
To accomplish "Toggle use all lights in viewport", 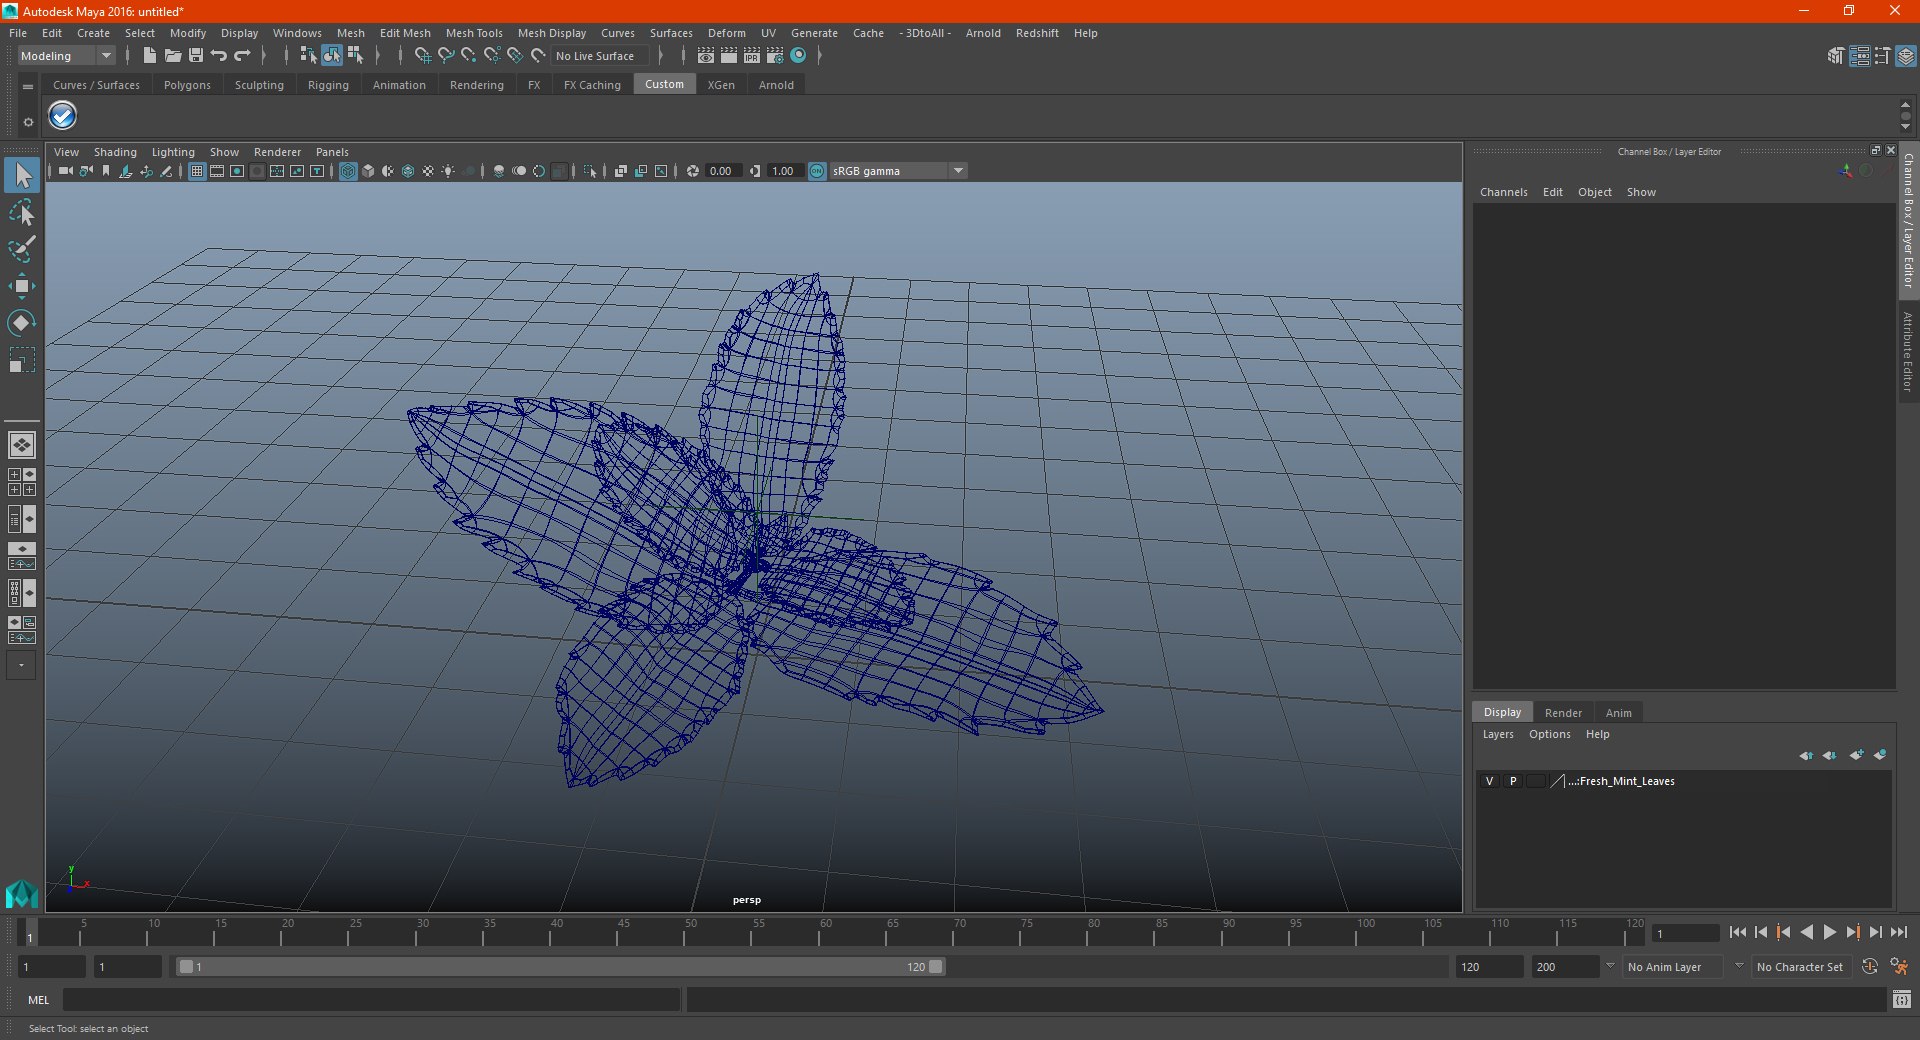I will 448,171.
